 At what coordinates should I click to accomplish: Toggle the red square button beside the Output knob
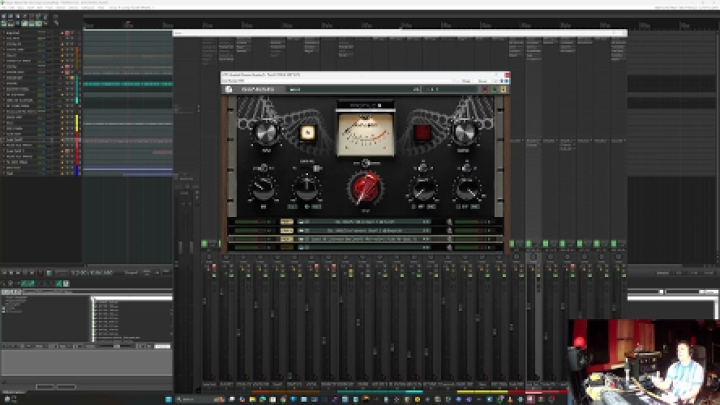click(x=422, y=133)
